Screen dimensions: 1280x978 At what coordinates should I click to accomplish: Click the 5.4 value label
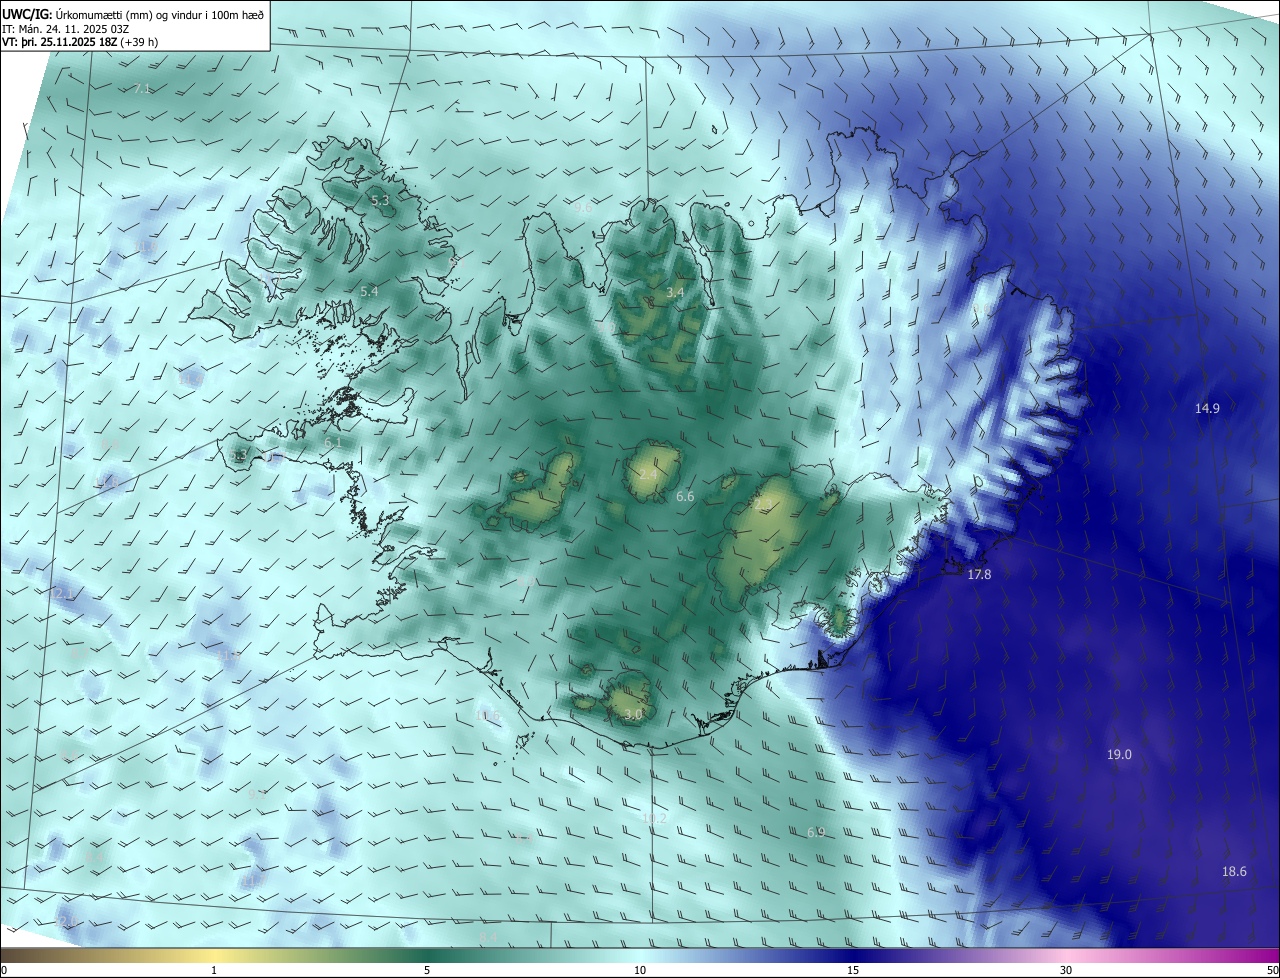click(x=369, y=291)
